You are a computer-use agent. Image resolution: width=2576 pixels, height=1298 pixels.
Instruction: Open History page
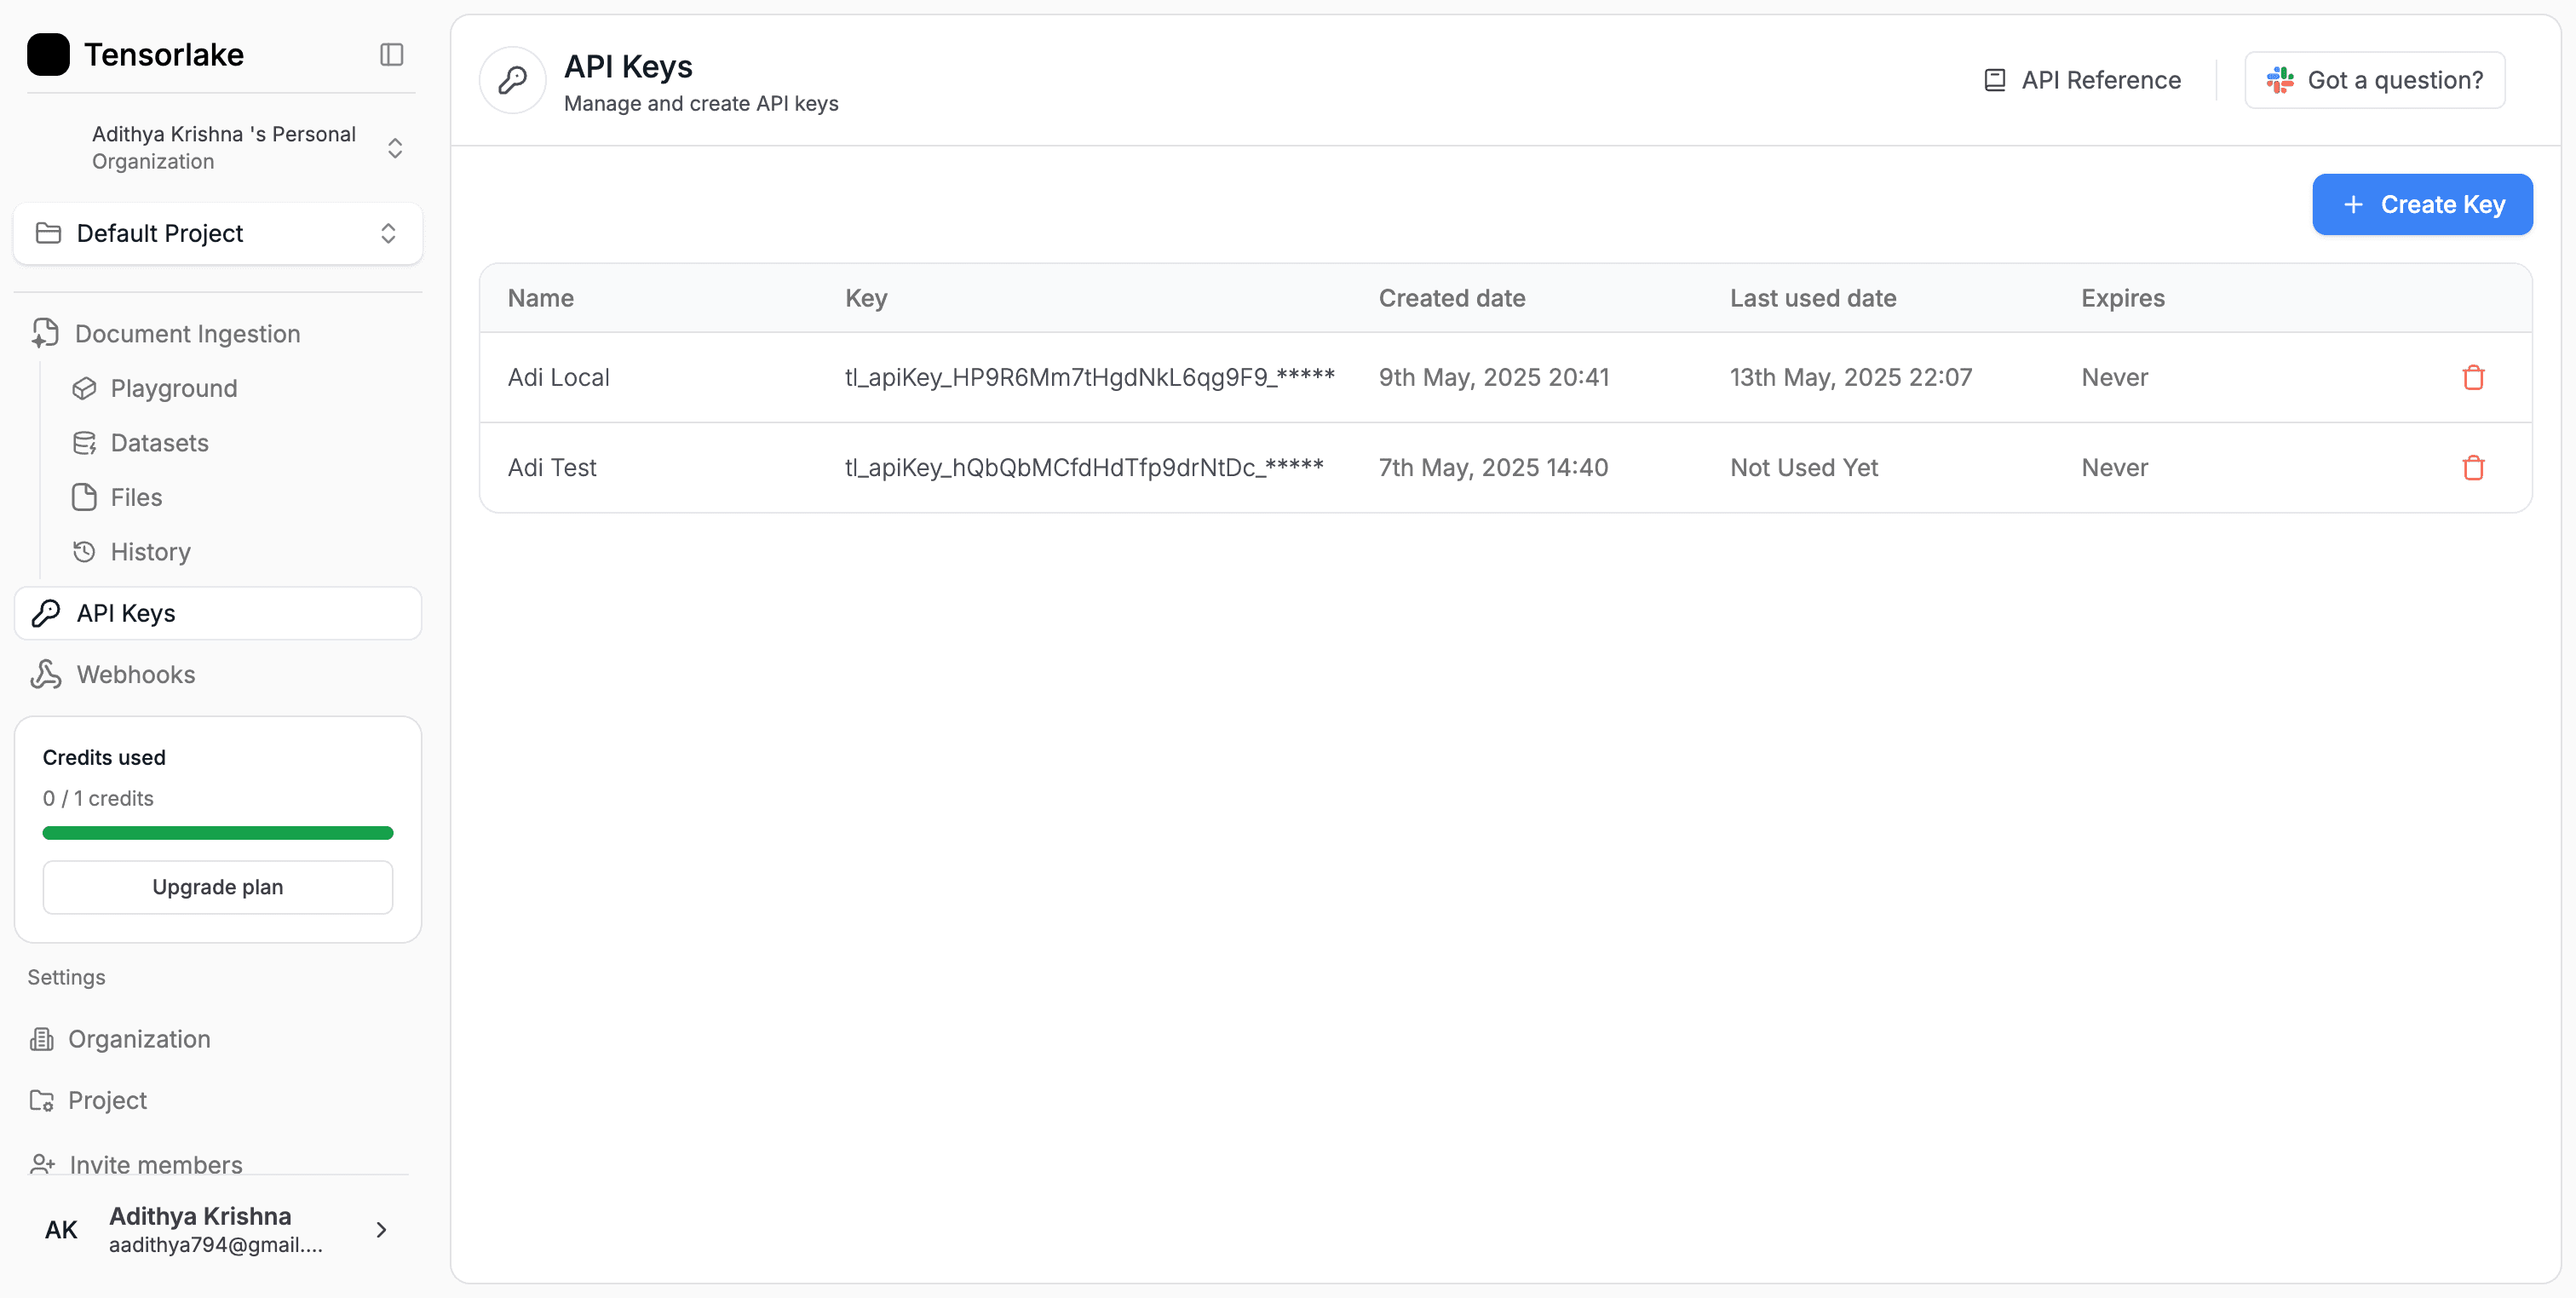click(x=150, y=552)
